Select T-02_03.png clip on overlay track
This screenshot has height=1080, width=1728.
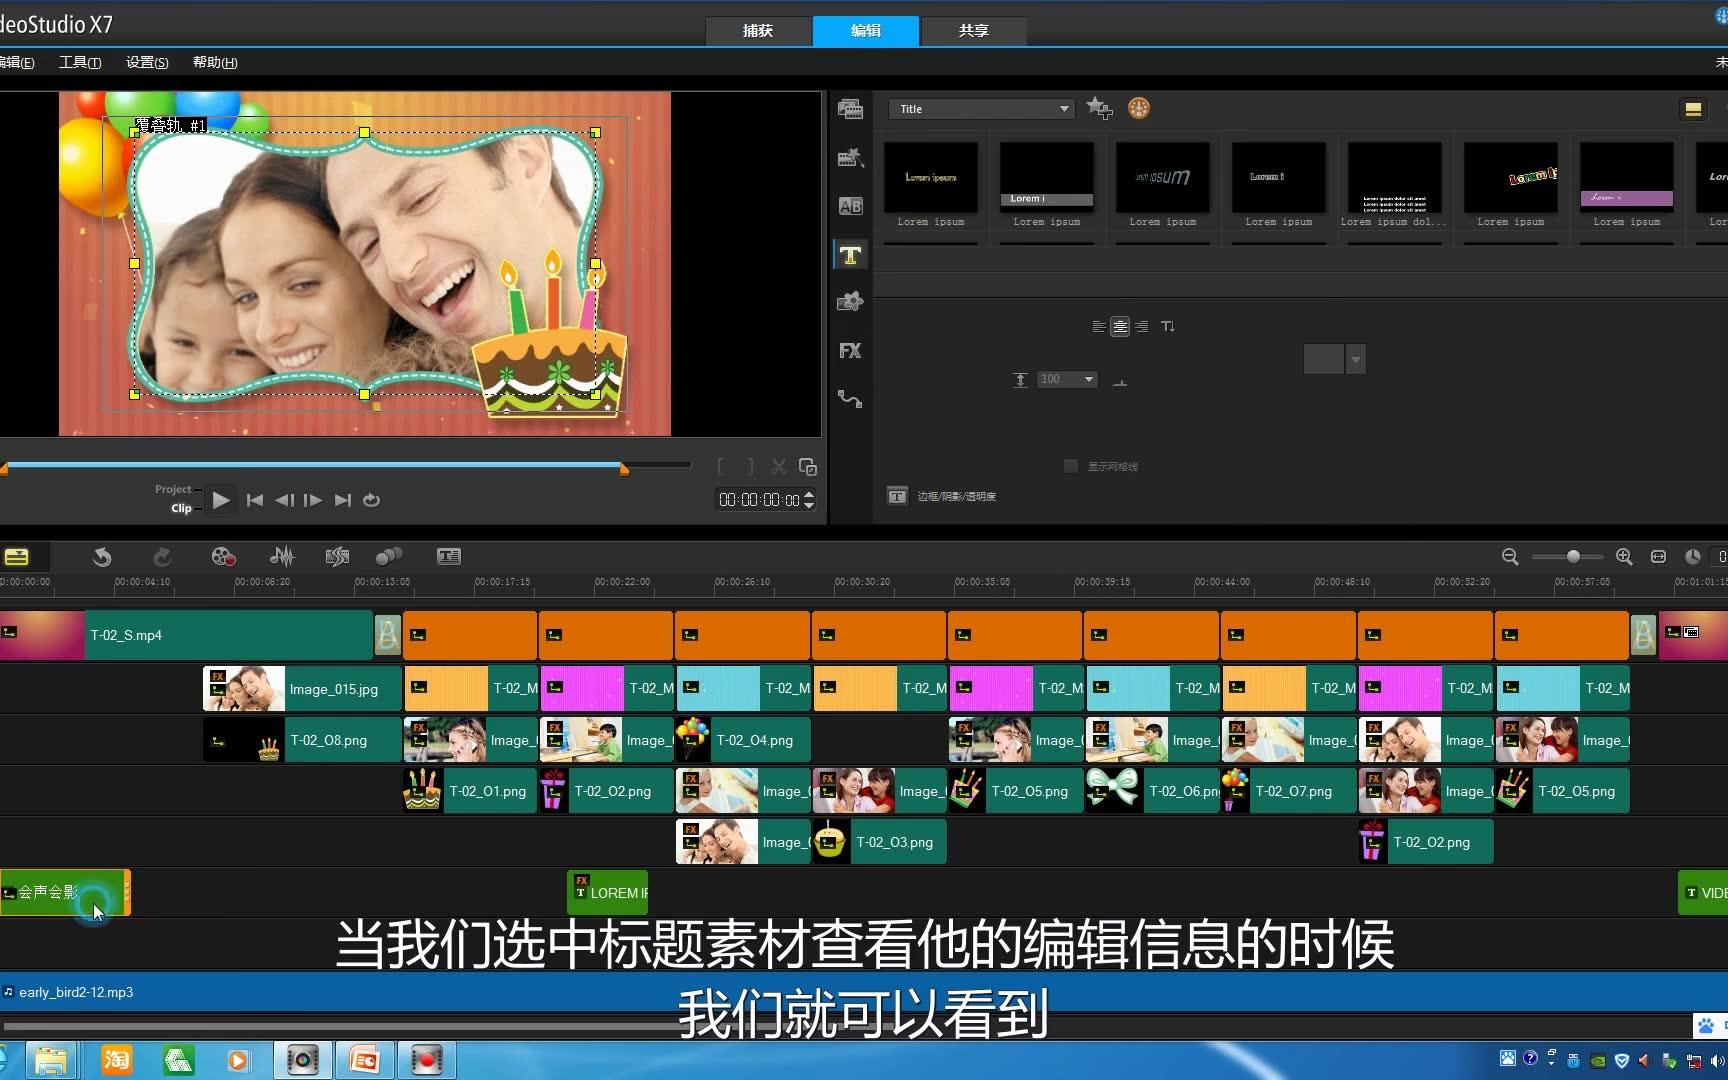tap(880, 842)
